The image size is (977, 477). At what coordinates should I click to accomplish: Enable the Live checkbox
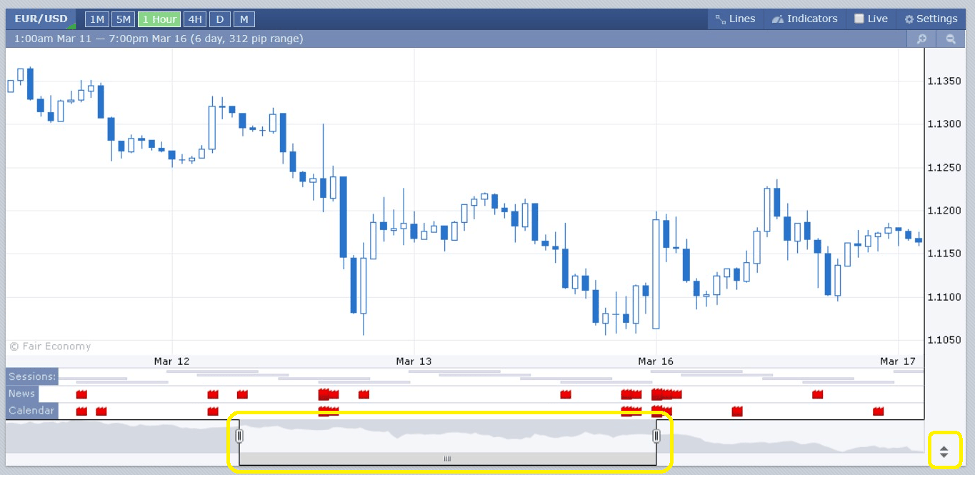[859, 19]
